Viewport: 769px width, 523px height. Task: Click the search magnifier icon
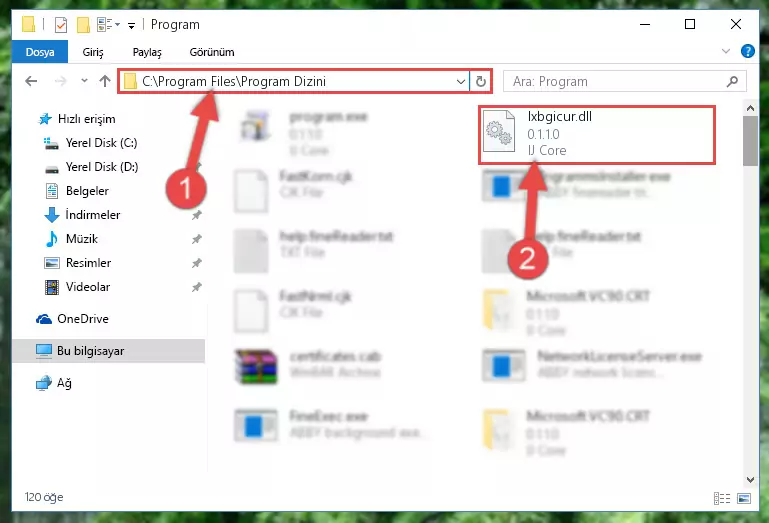coord(732,81)
